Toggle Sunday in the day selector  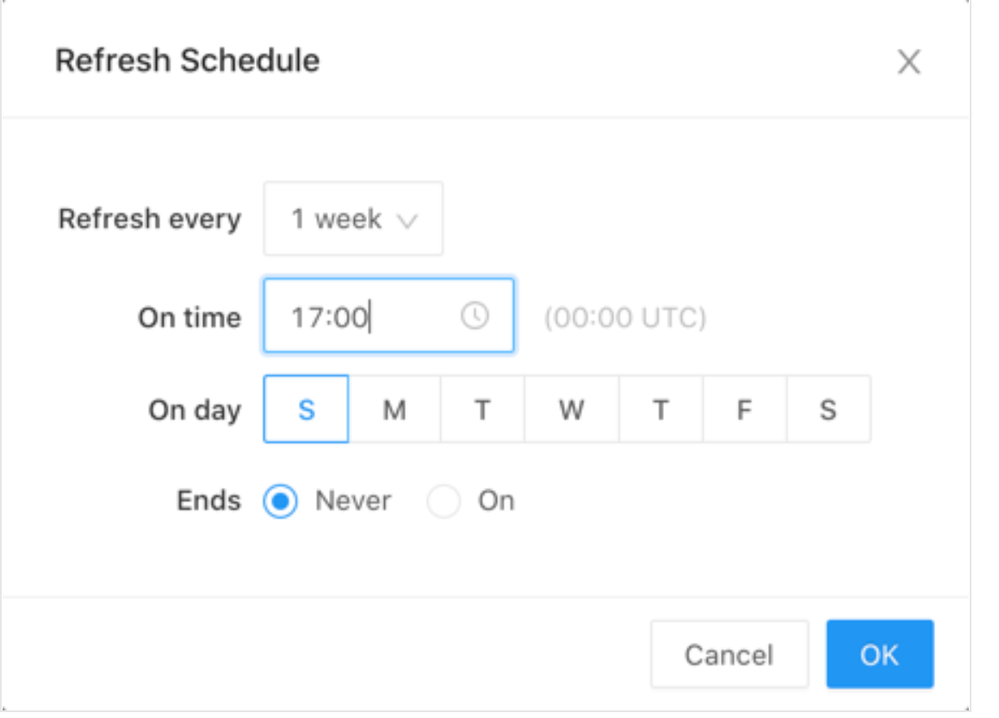click(x=306, y=409)
